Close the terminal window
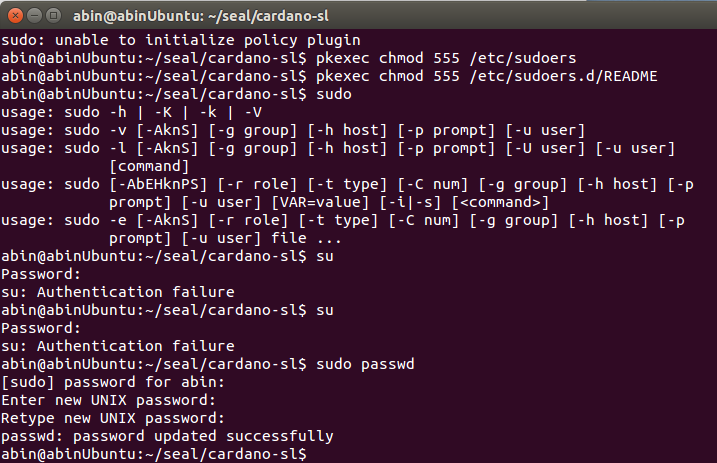717x463 pixels. [x=13, y=15]
